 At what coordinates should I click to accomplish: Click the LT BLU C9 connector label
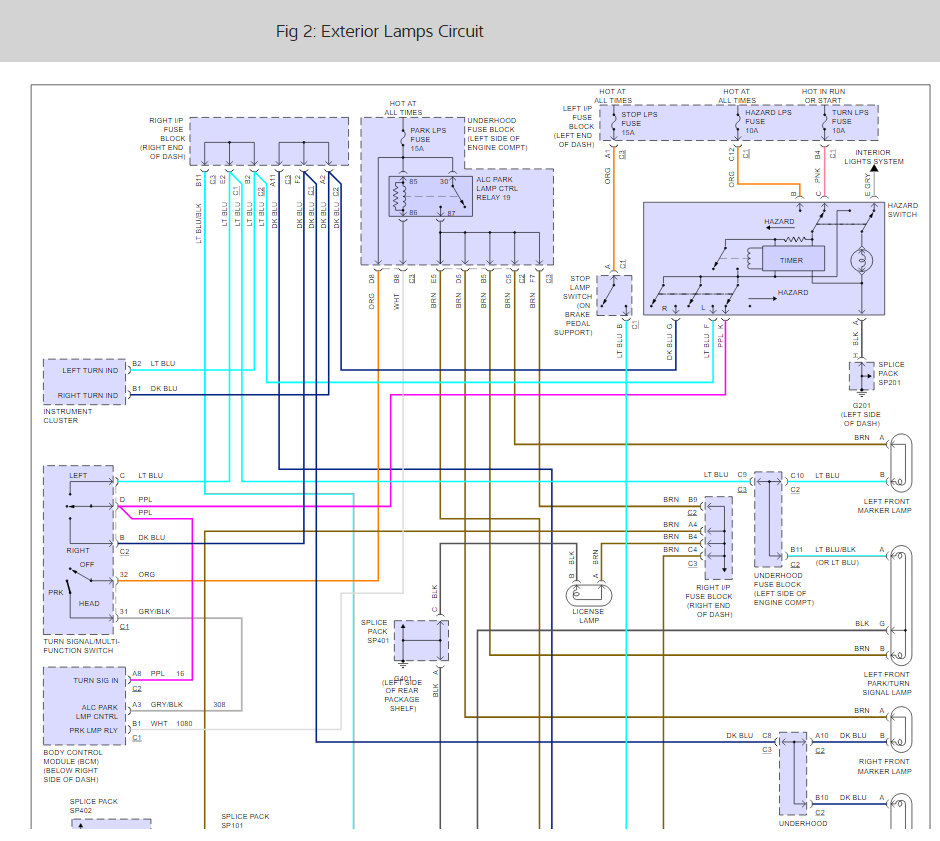pyautogui.click(x=725, y=475)
